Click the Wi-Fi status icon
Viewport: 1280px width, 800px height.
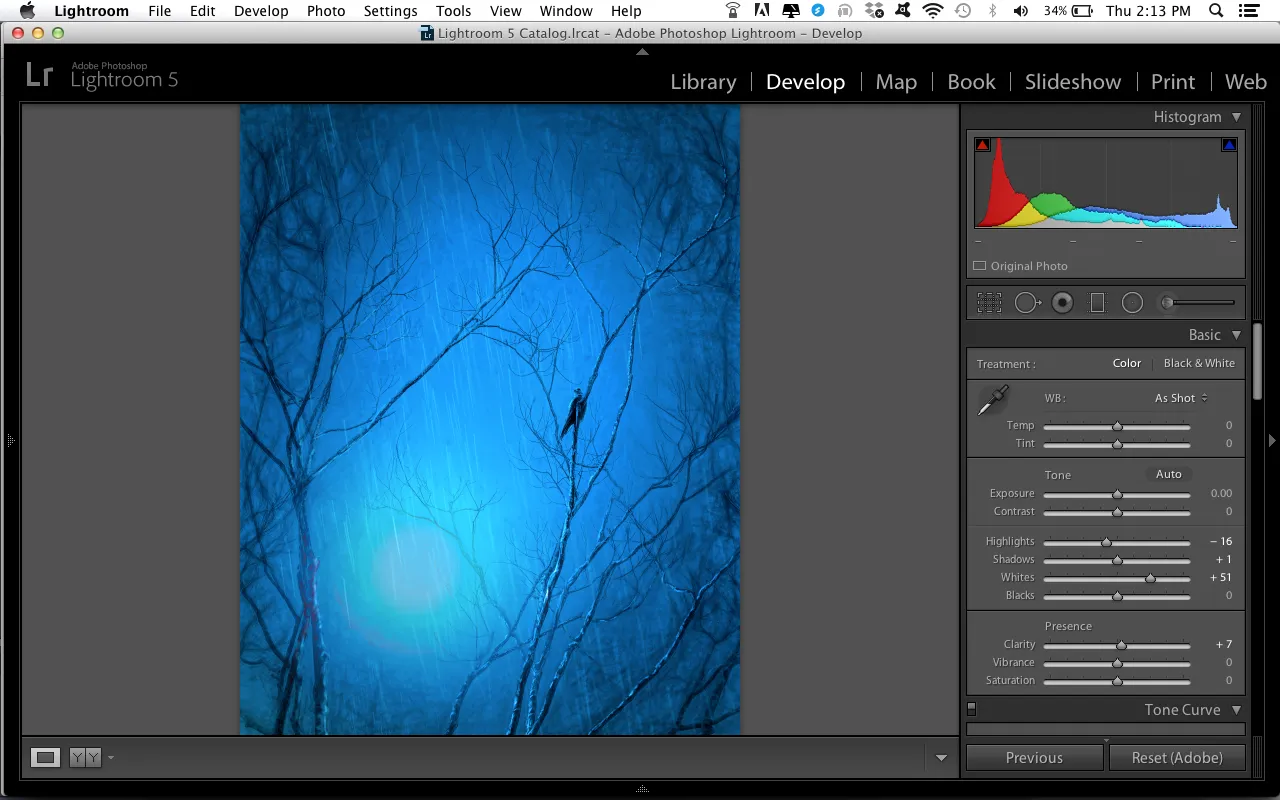pos(933,11)
